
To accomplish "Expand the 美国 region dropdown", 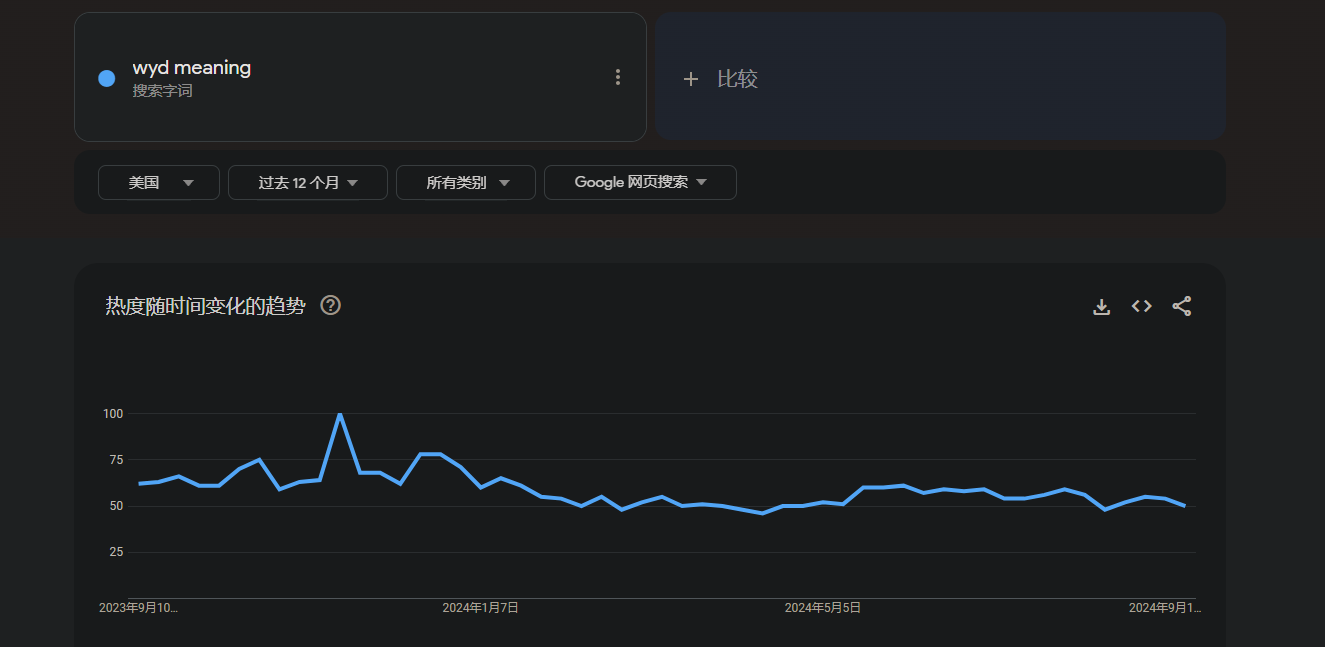I will tap(159, 183).
